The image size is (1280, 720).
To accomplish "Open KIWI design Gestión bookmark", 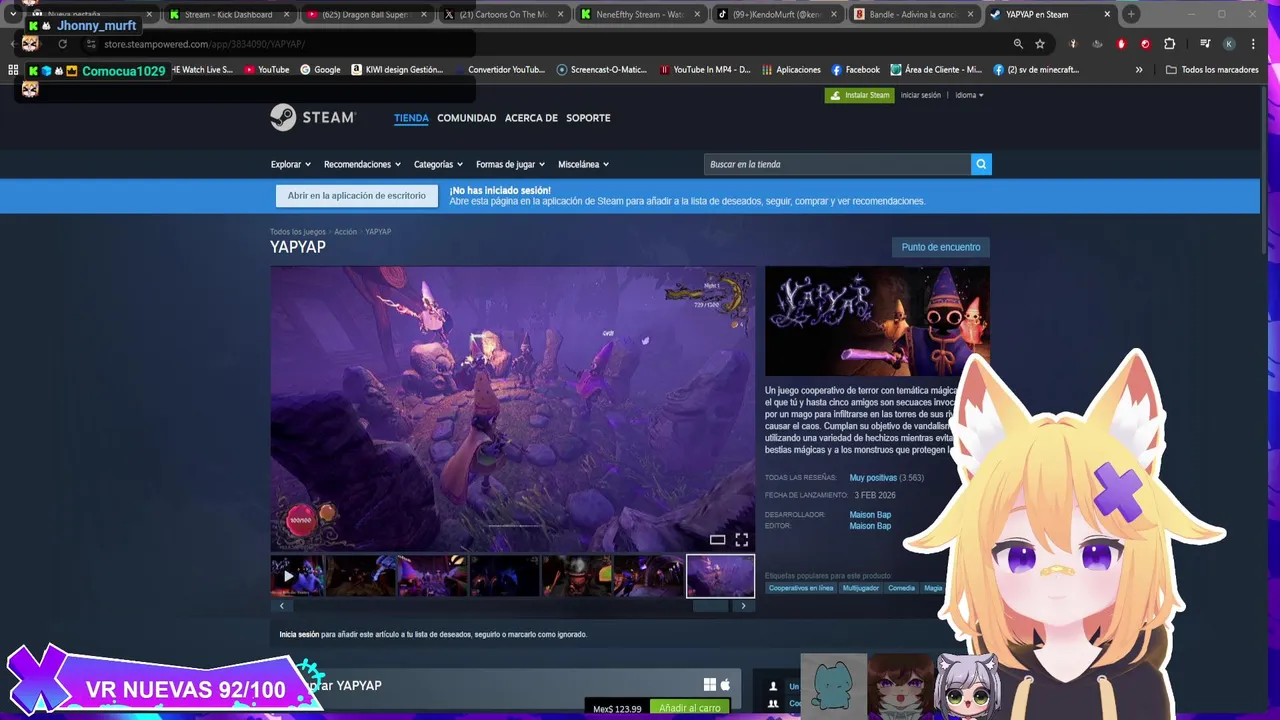I will click(397, 70).
